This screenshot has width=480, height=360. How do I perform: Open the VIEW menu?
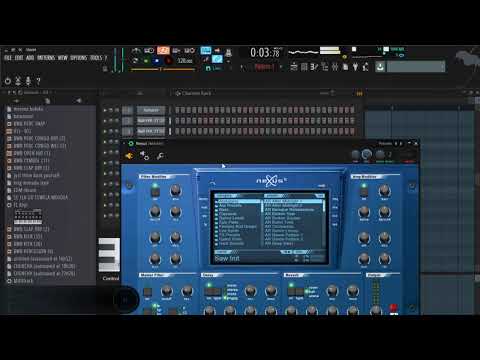coord(62,58)
